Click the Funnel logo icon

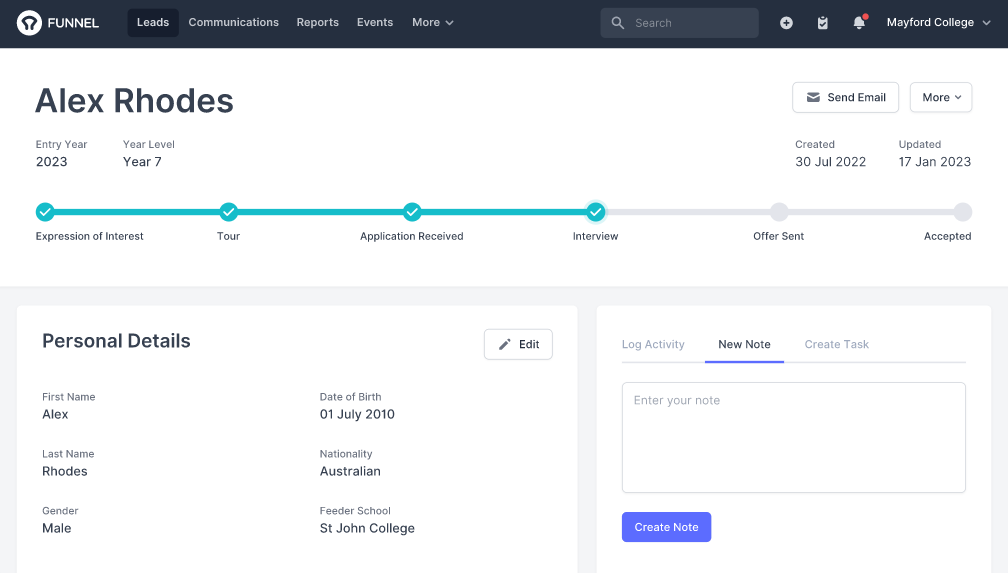[x=29, y=23]
